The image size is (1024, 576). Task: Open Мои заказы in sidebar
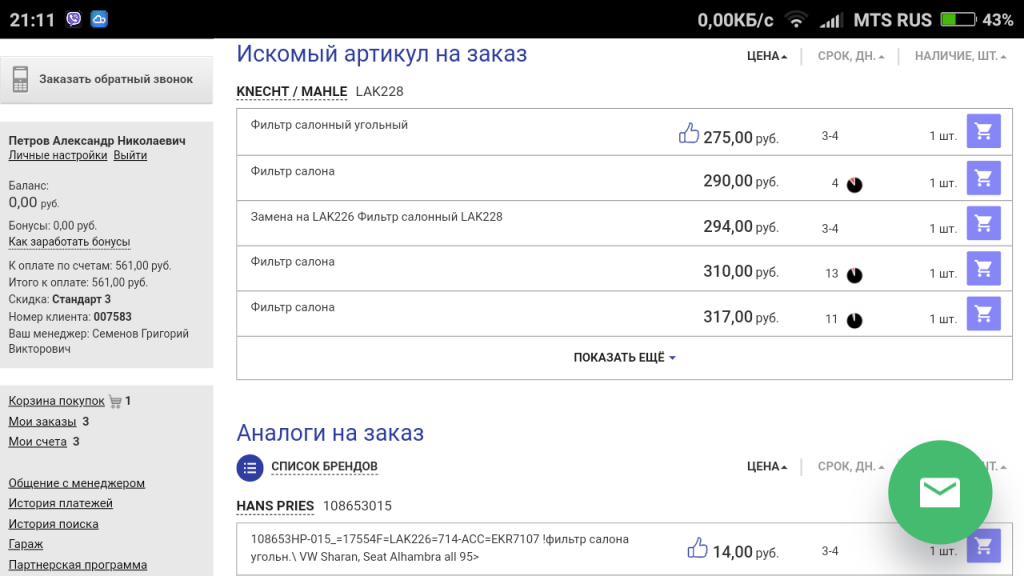tap(42, 421)
